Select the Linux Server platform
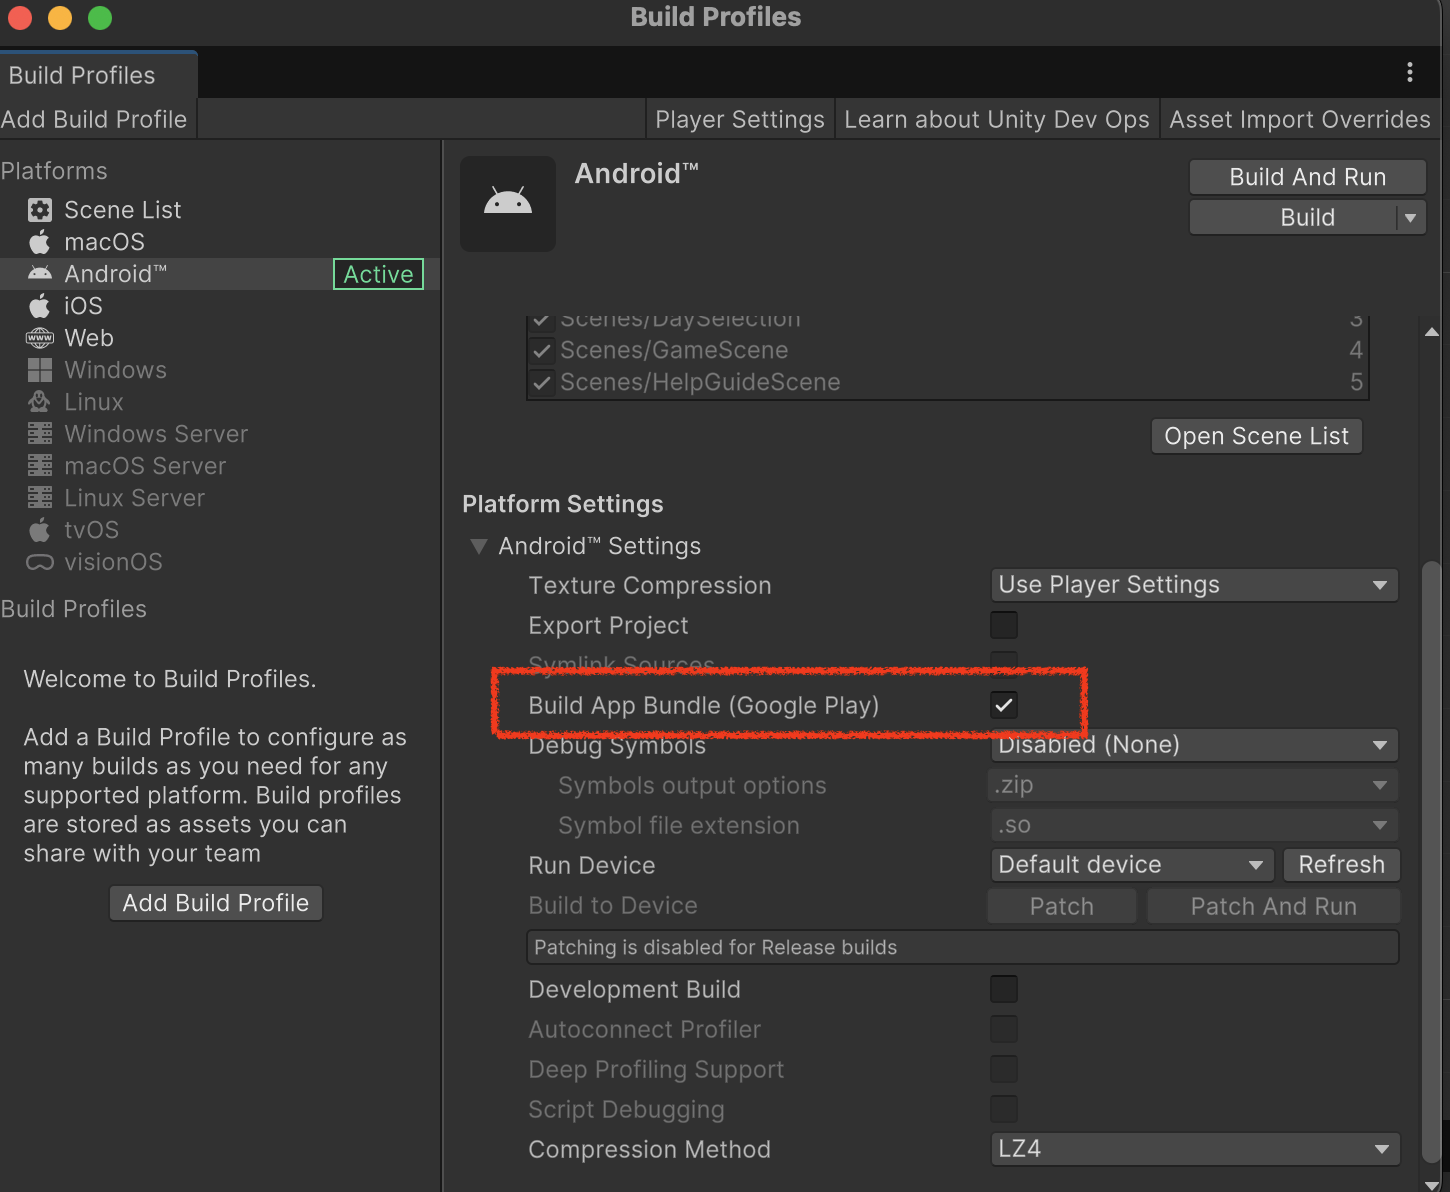1450x1192 pixels. click(x=220, y=498)
